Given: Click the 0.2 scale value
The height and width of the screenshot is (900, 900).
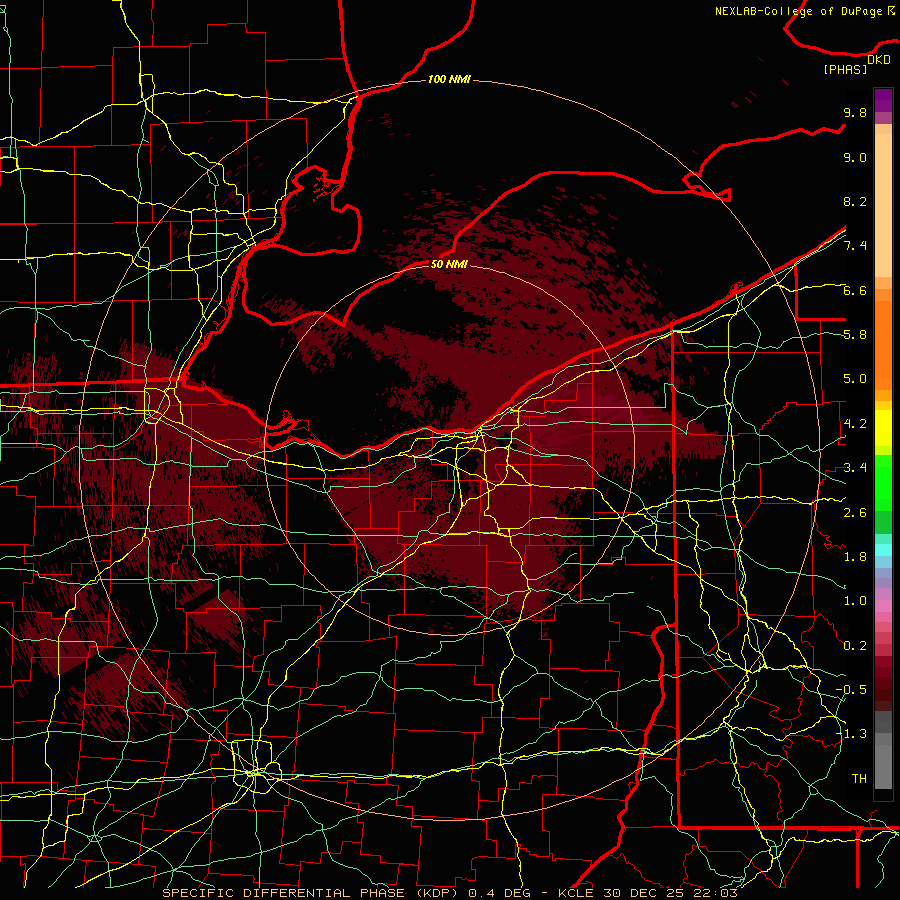Looking at the screenshot, I should pos(855,646).
